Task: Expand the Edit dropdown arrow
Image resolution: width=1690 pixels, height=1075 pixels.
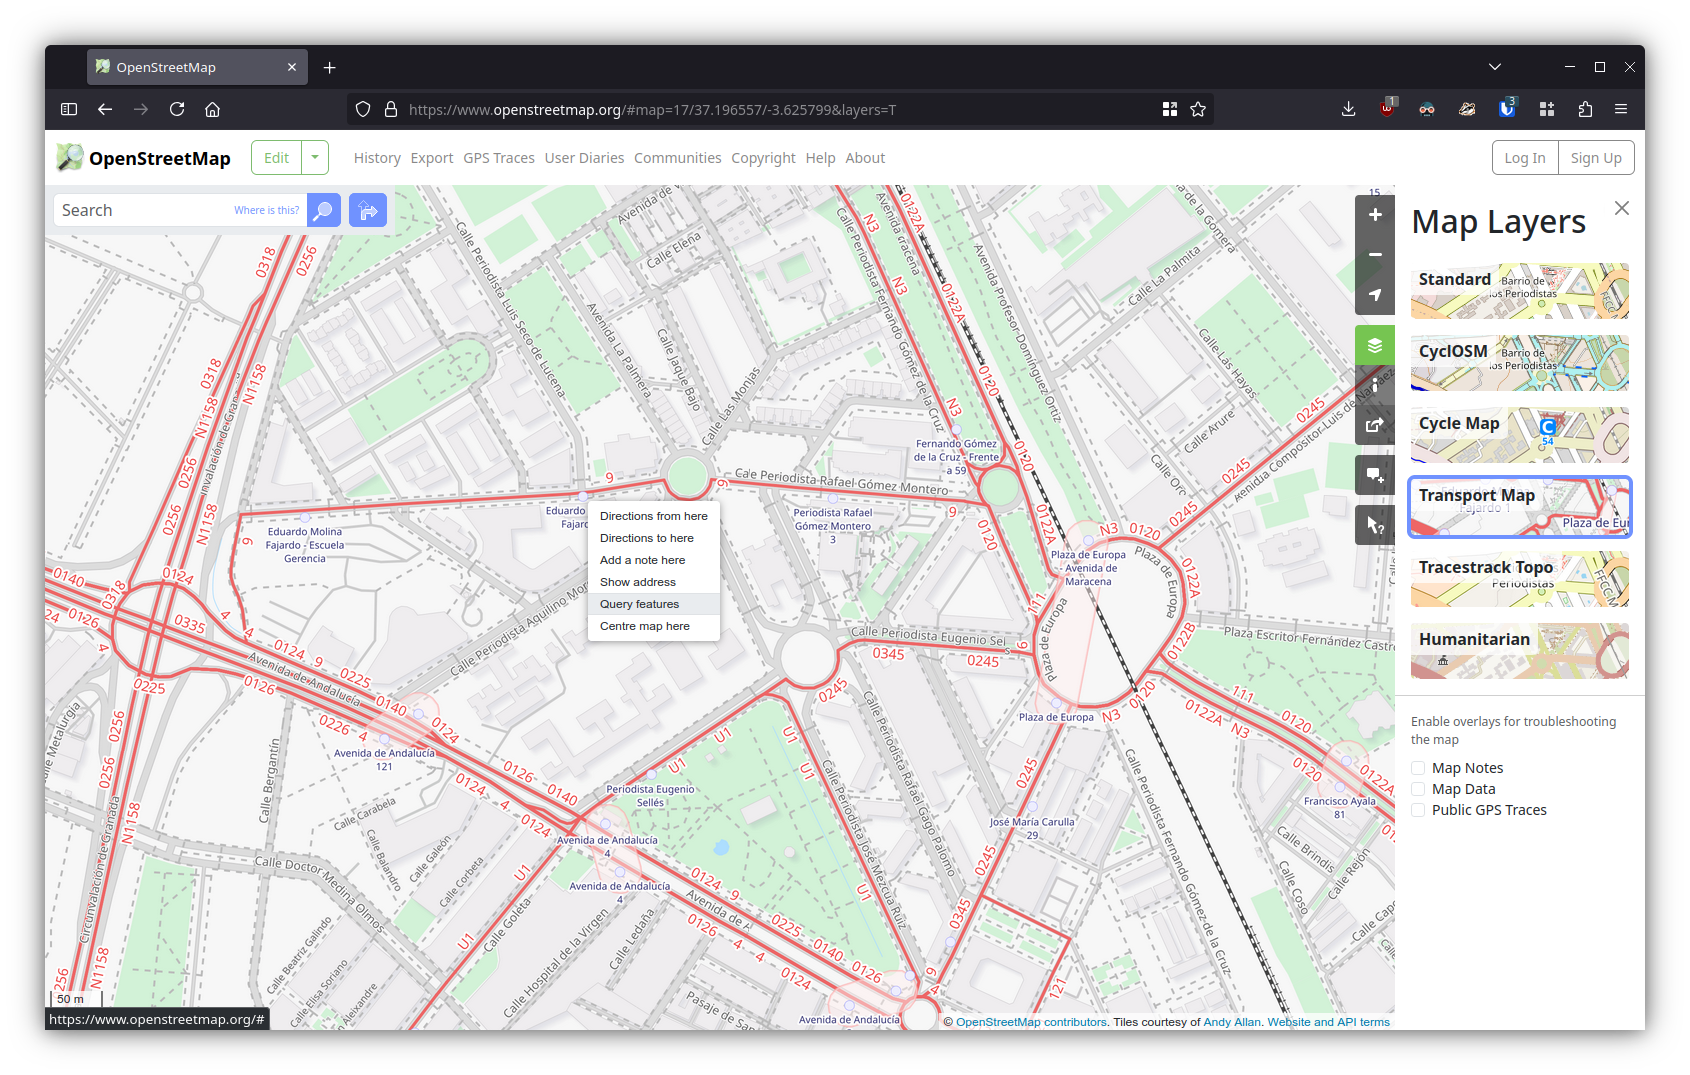Action: [x=315, y=158]
